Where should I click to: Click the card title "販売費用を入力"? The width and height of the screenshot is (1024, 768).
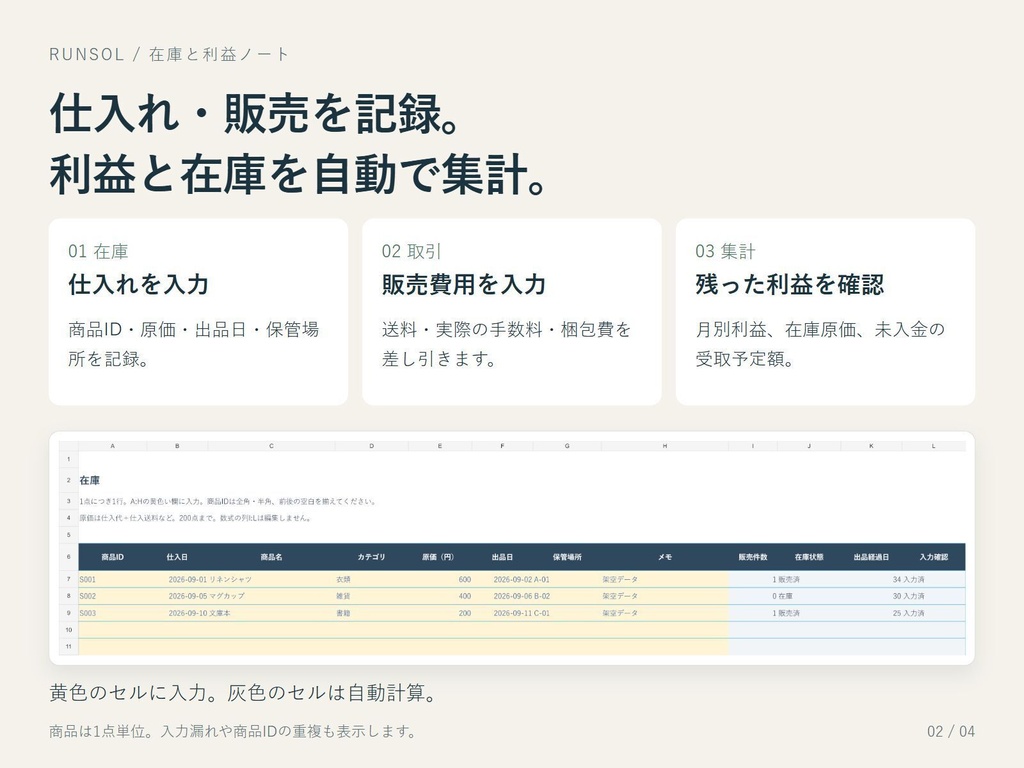pos(464,284)
